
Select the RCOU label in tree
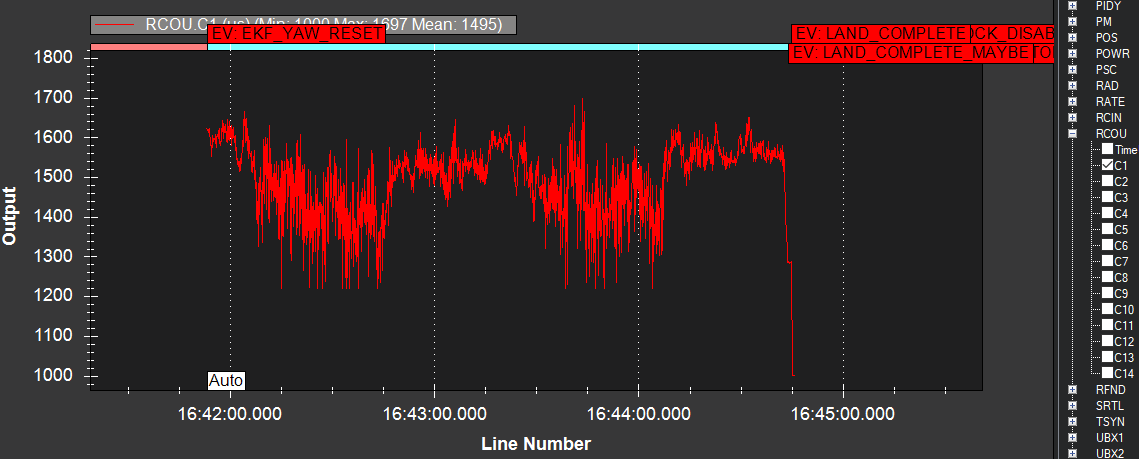tap(1111, 134)
